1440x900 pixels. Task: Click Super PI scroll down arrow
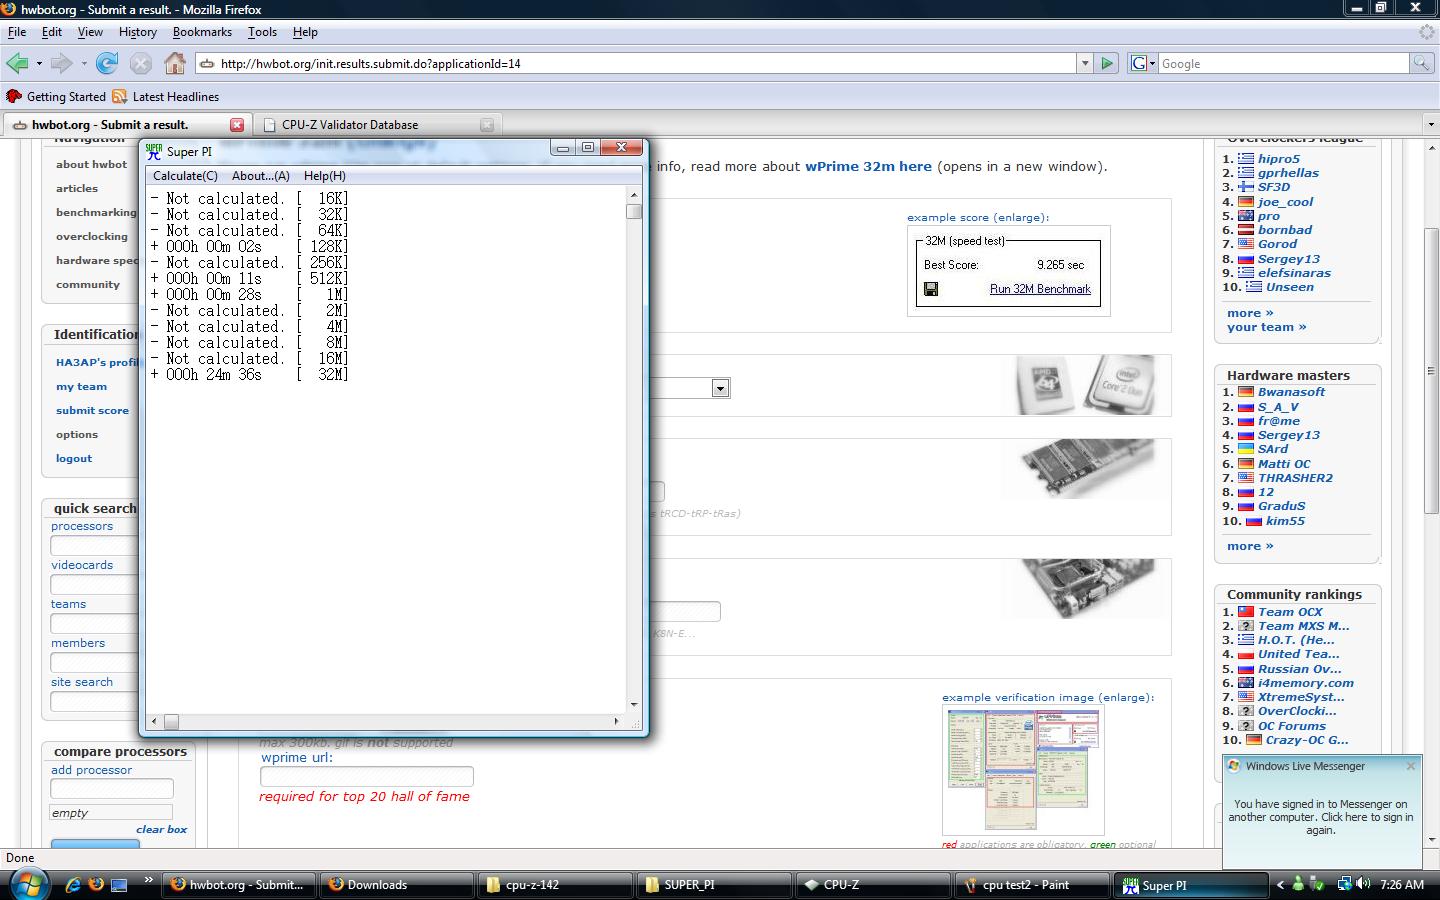(x=634, y=705)
